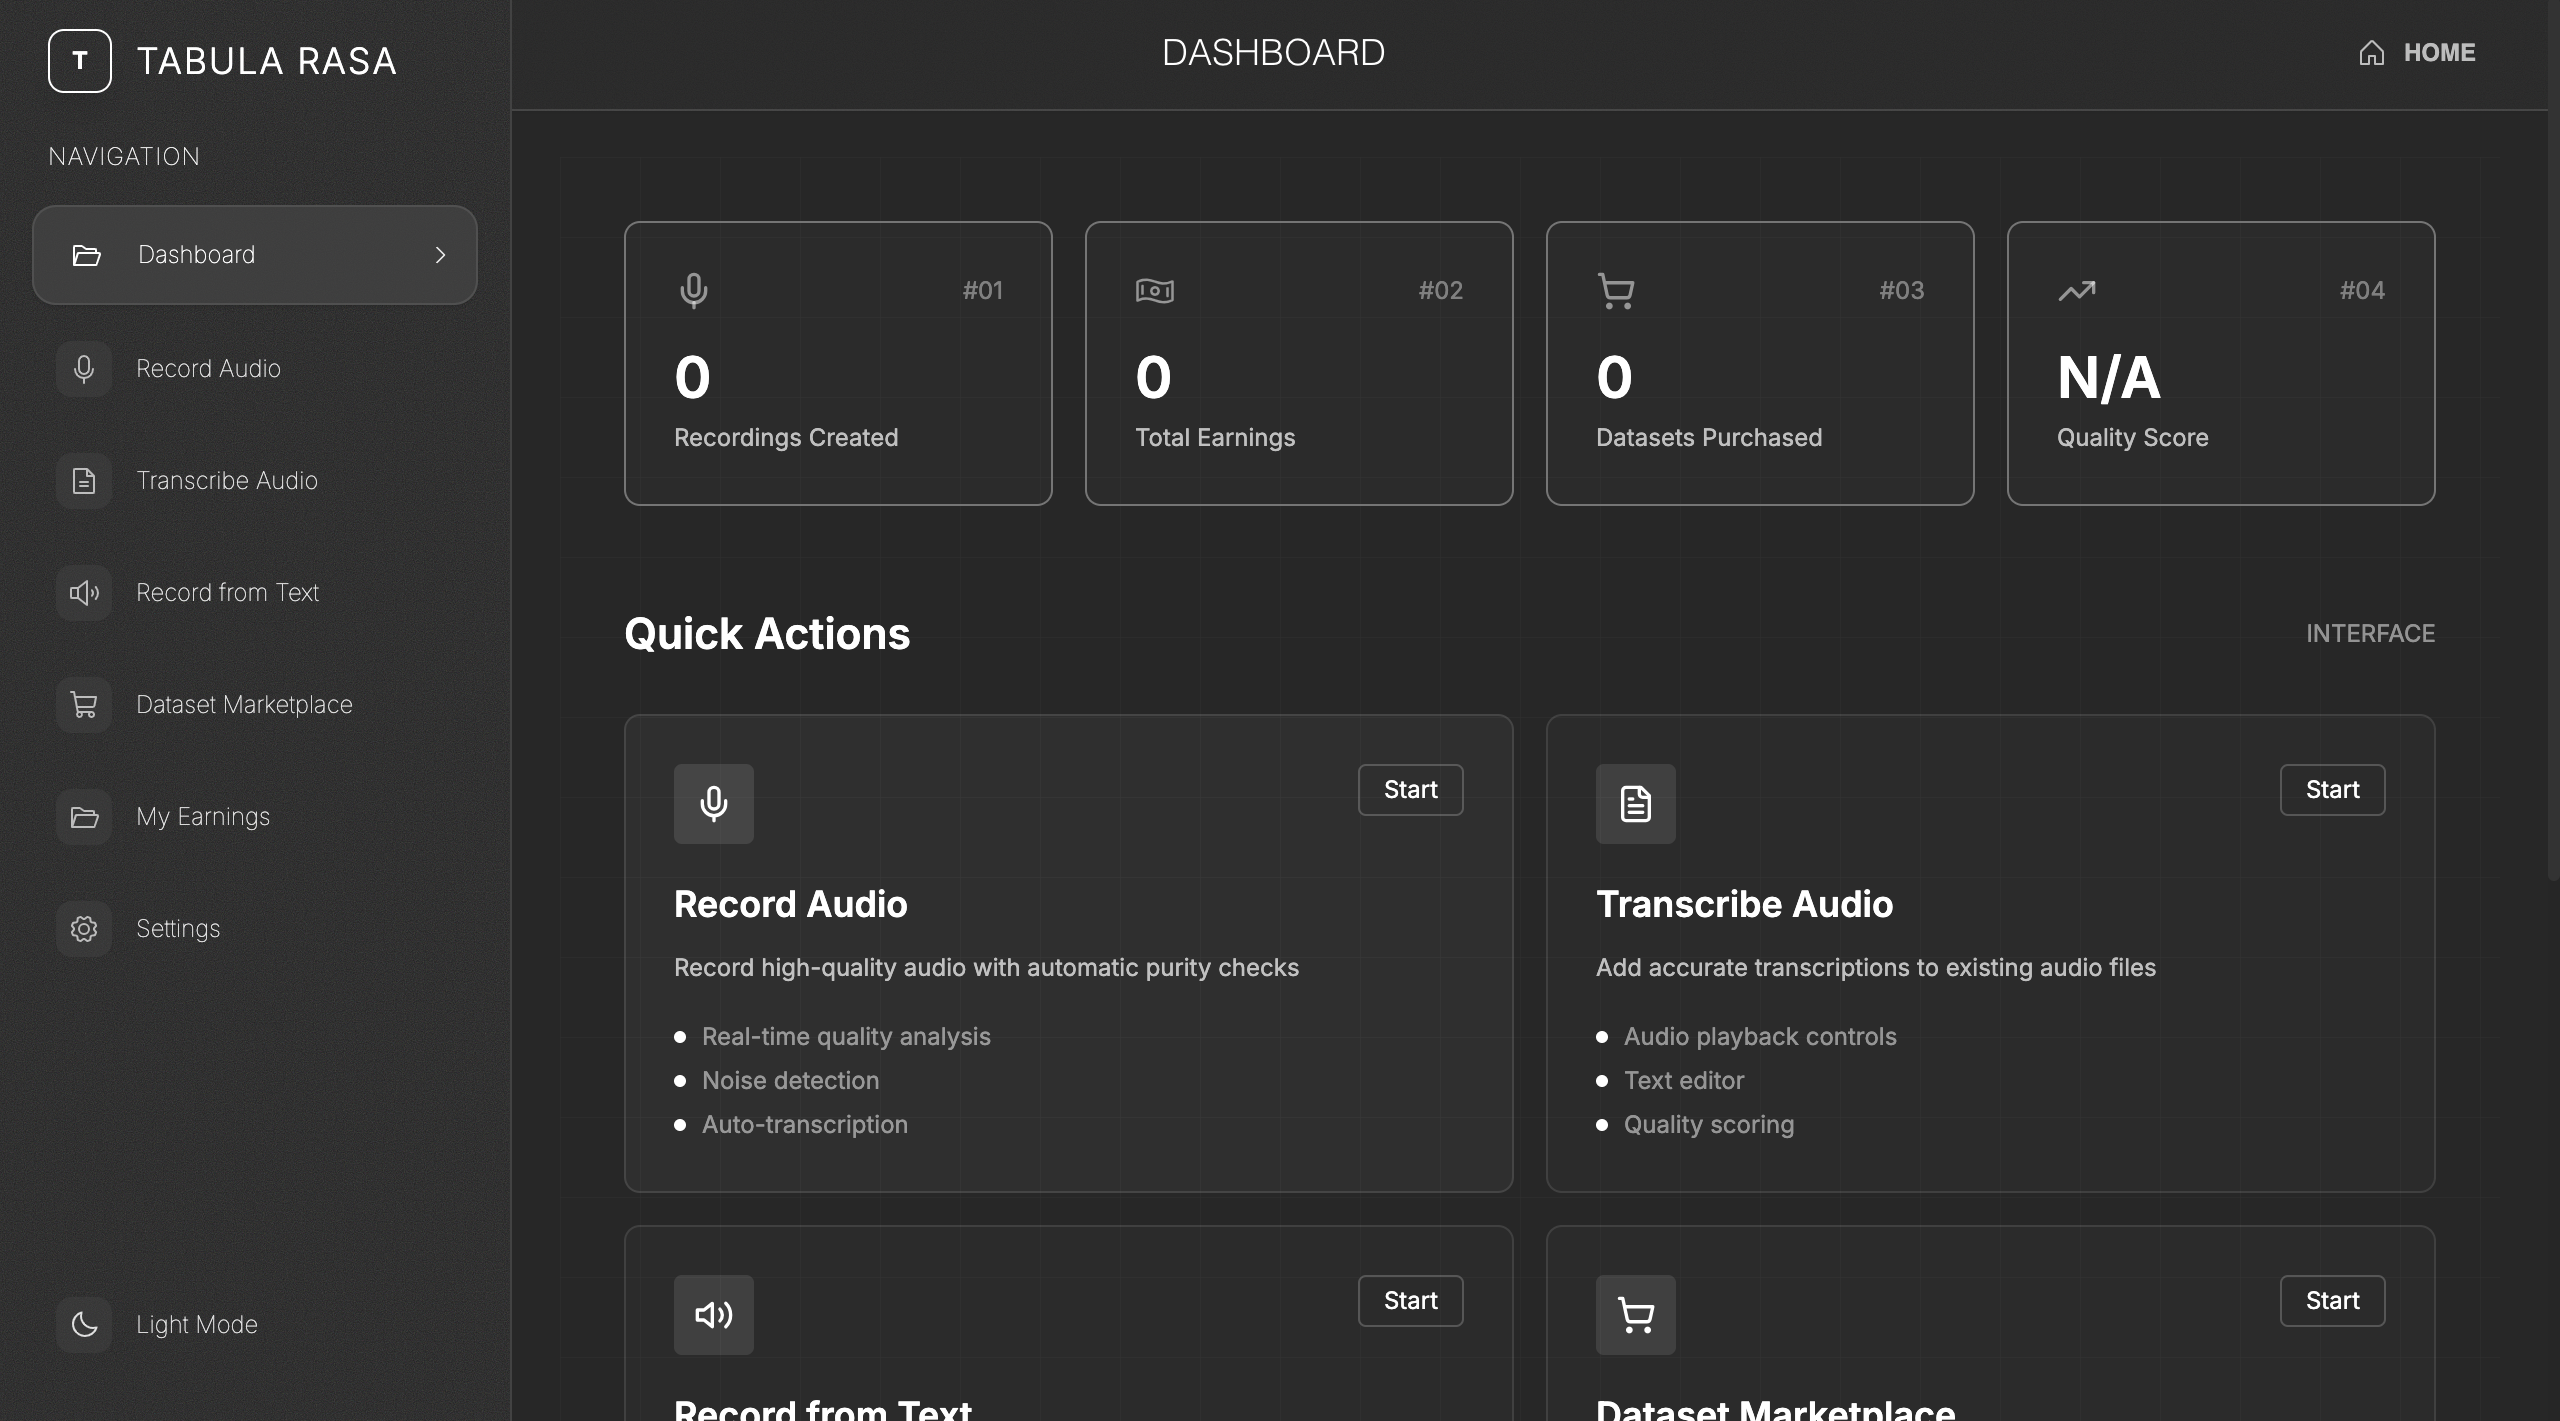Open the Dashboard navigation item
The image size is (2560, 1421).
click(197, 255)
